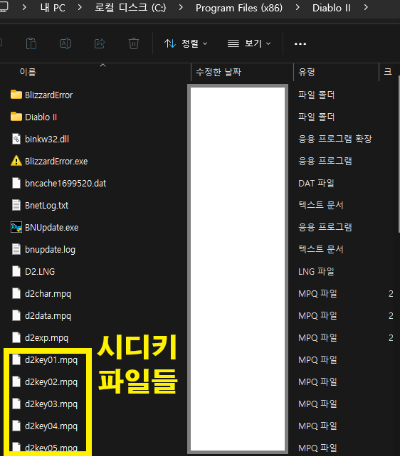Click the file name d2key04.mpq
Viewport: 400px width, 456px height.
[51, 426]
